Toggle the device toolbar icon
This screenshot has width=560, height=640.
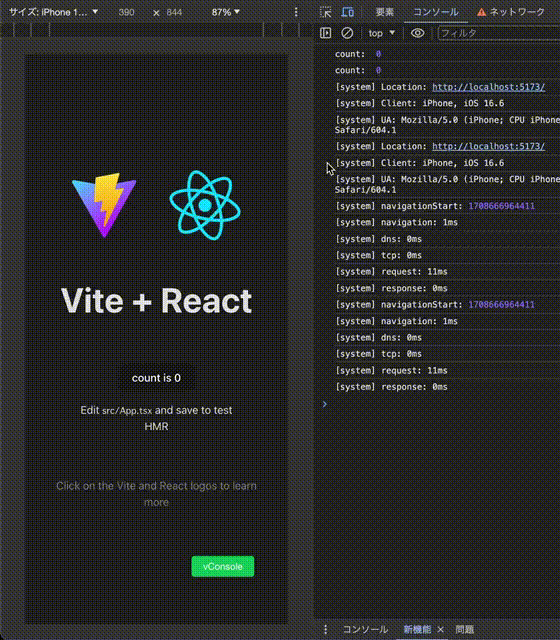[347, 12]
